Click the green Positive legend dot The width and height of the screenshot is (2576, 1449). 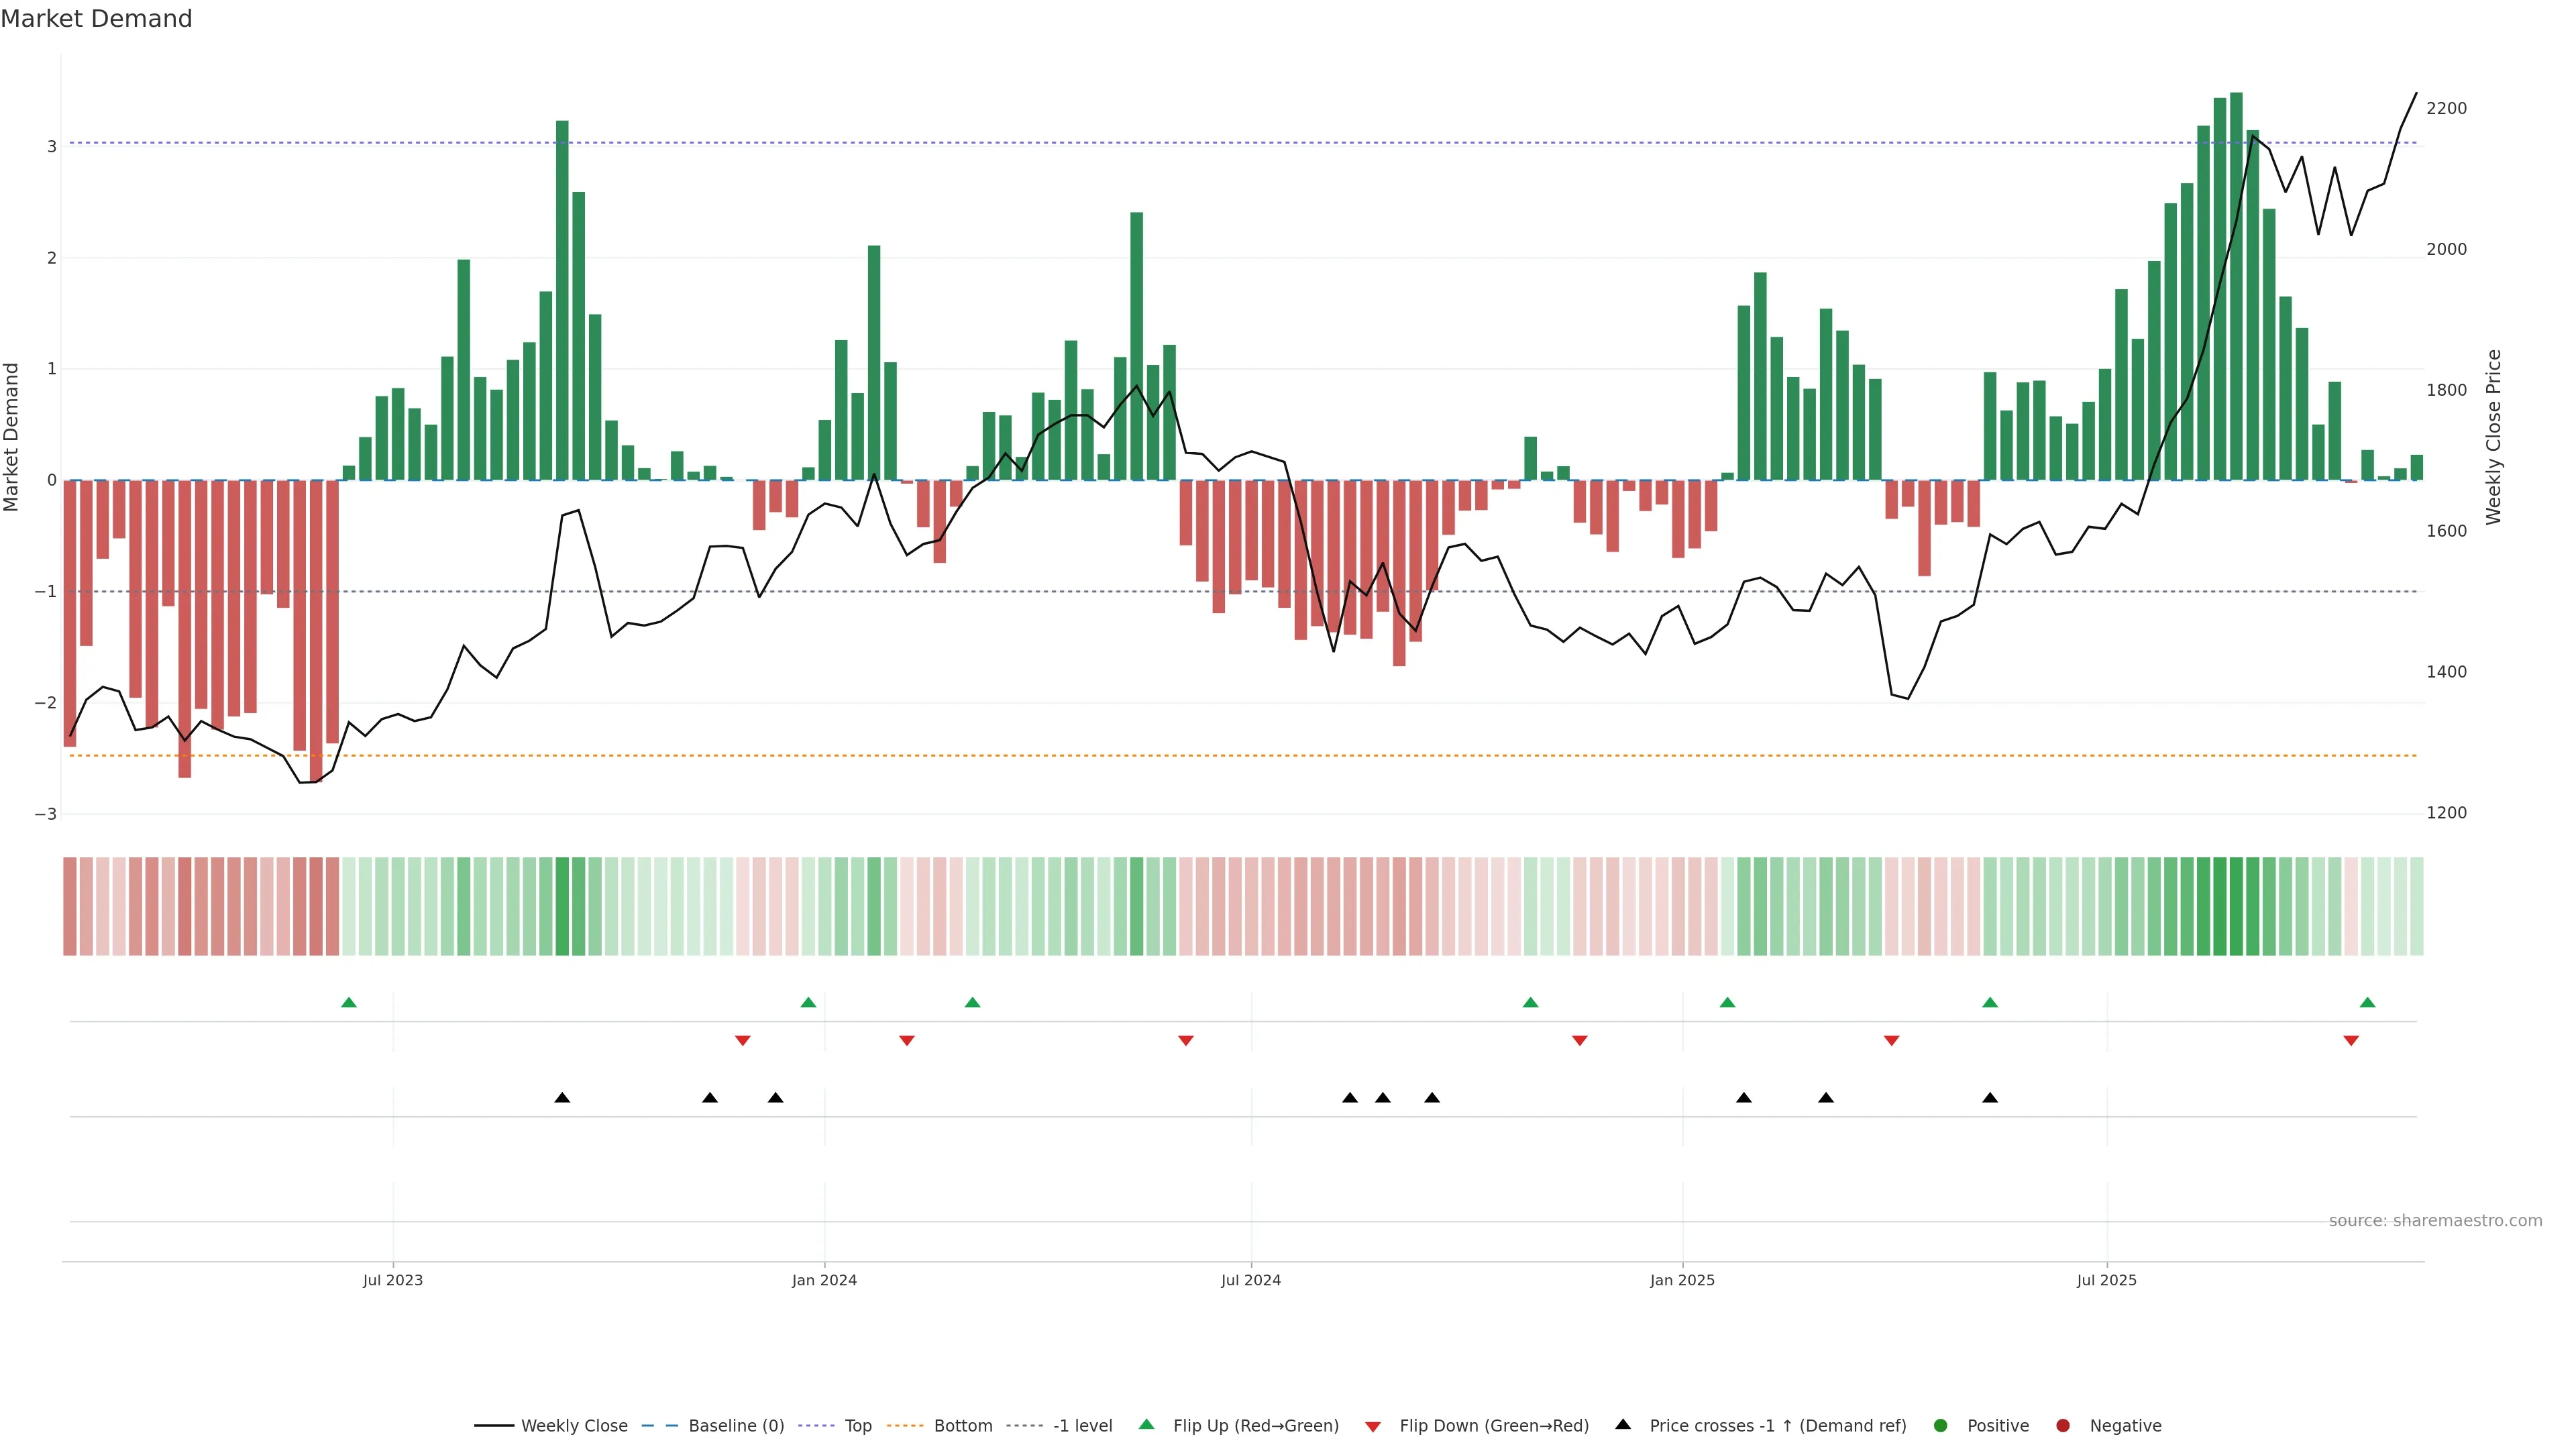[1941, 1426]
